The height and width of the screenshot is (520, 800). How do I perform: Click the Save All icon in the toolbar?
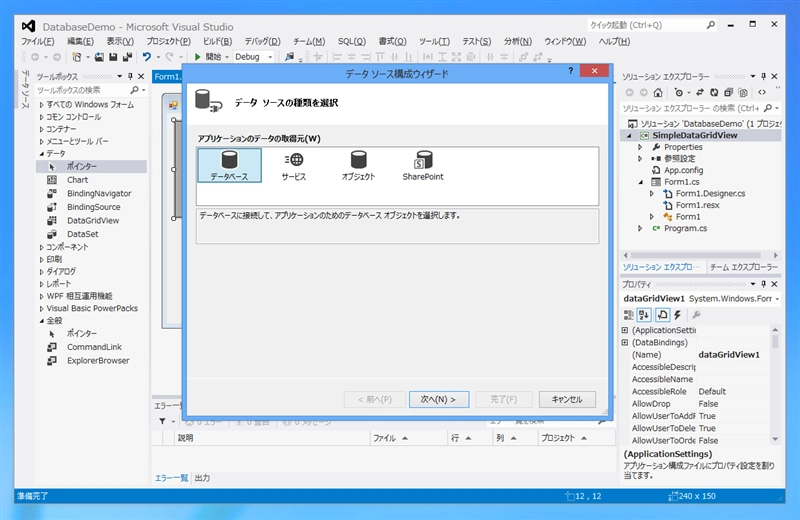coord(127,57)
